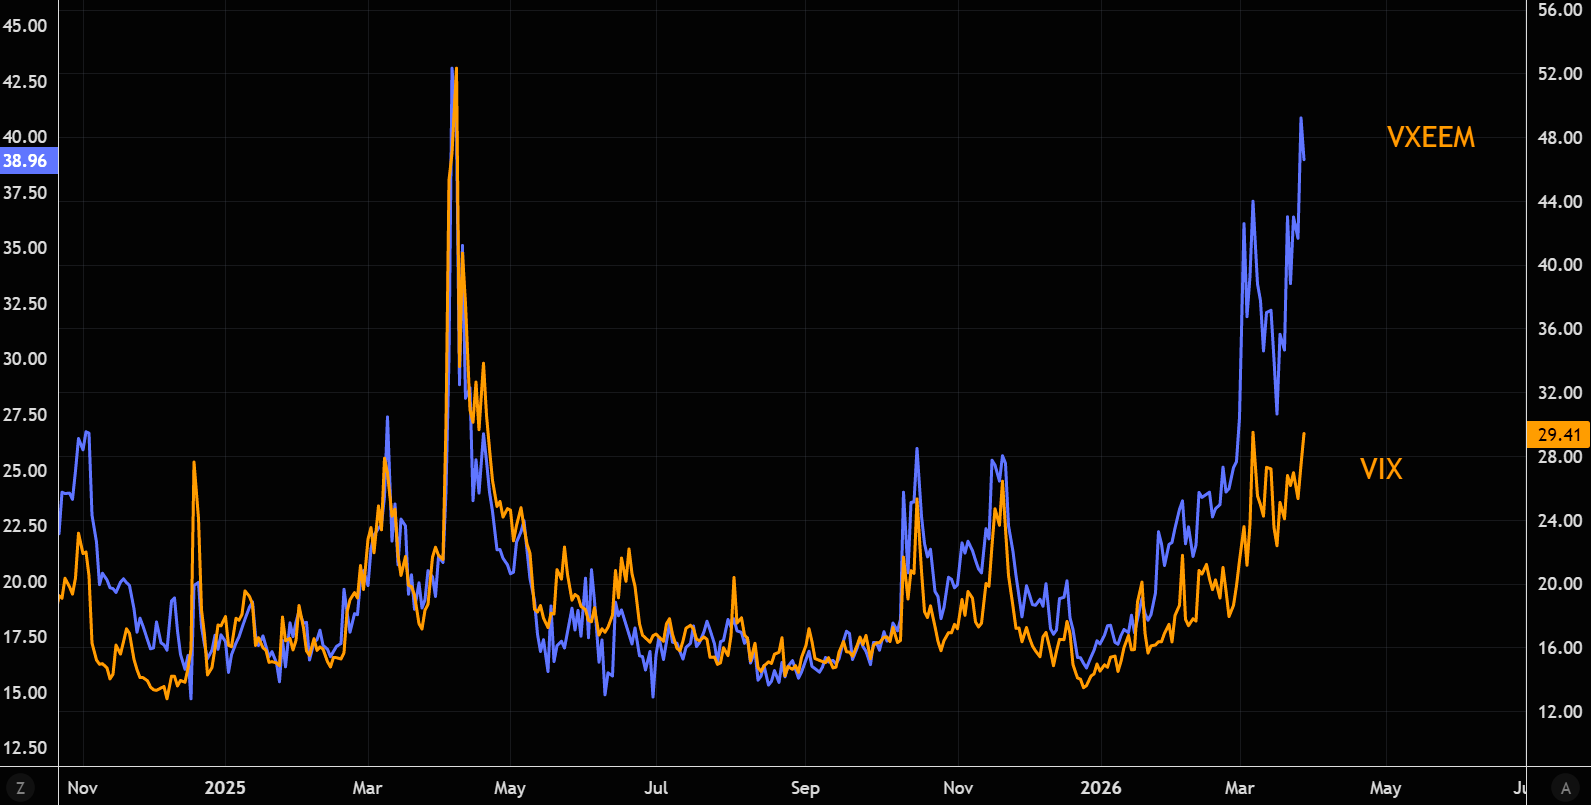1591x805 pixels.
Task: Click the 2025 label on time axis
Action: point(225,788)
